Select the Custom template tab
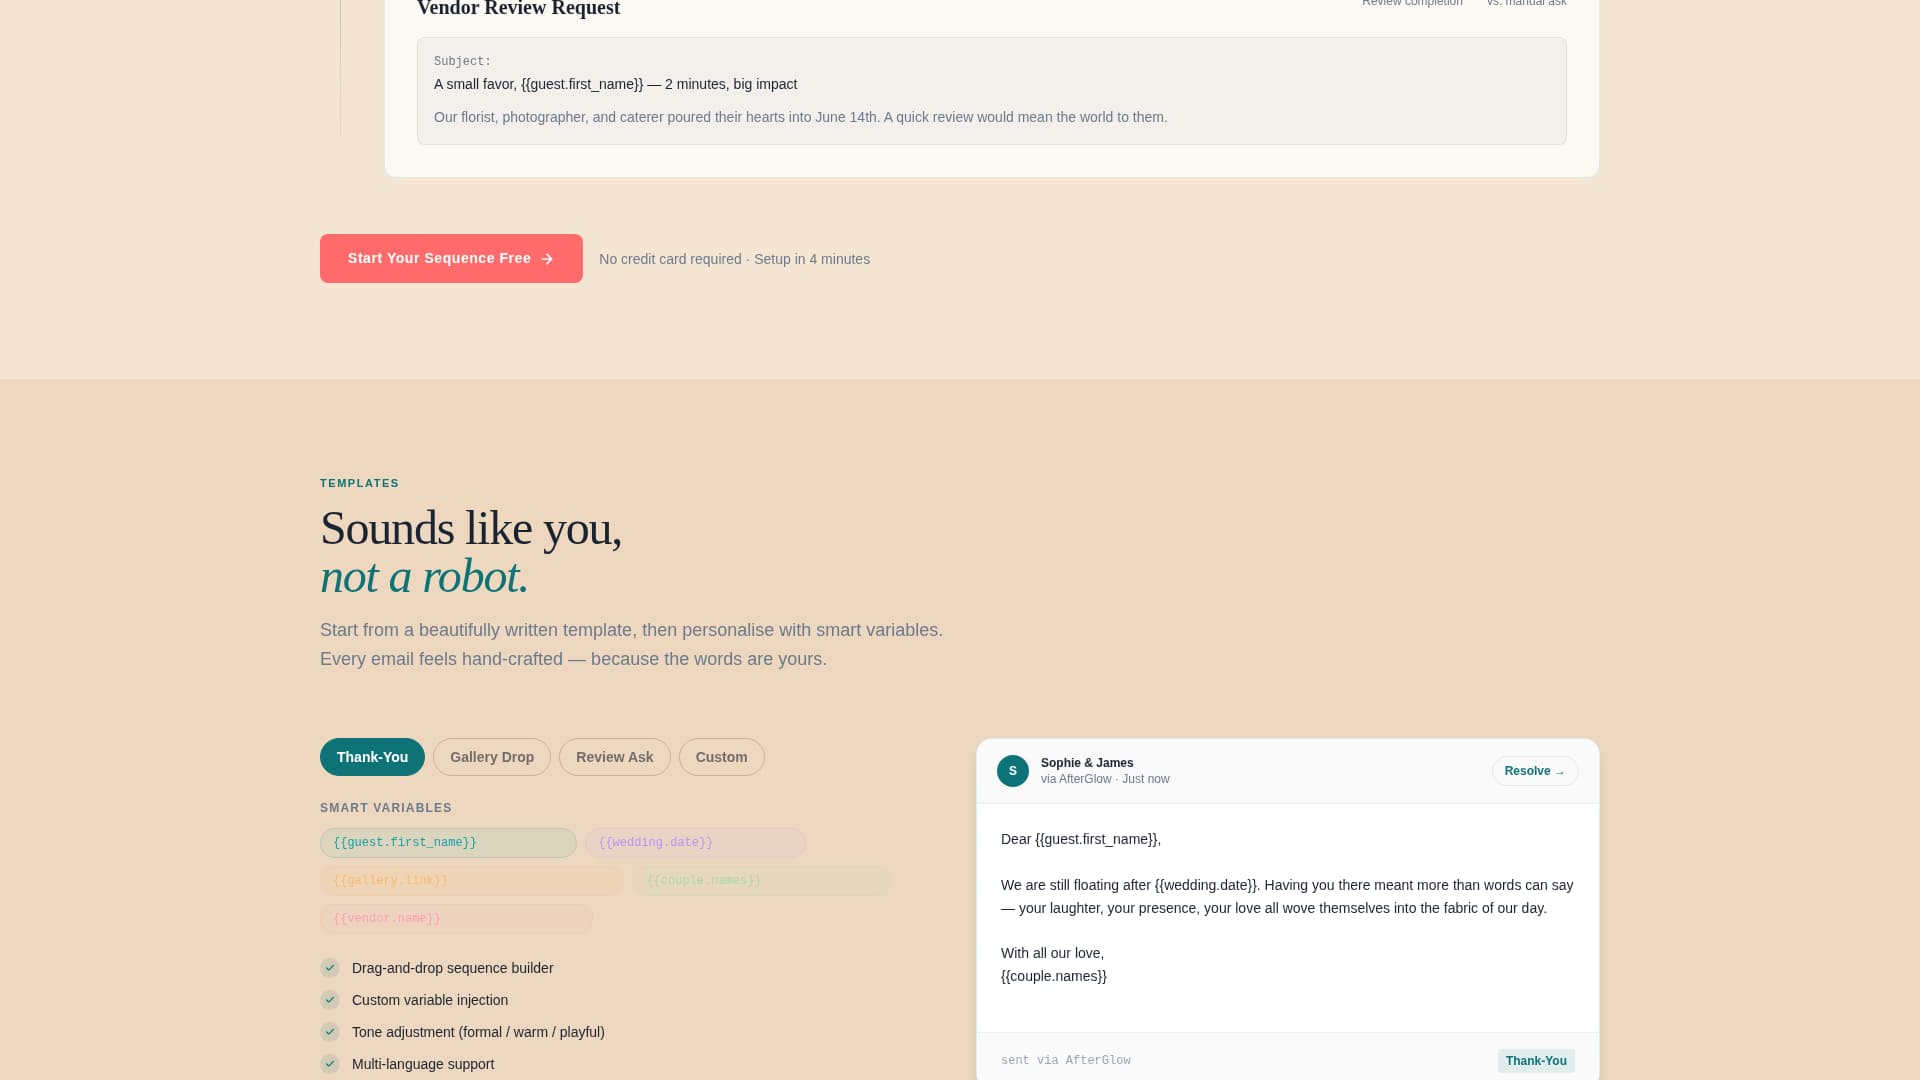 pyautogui.click(x=721, y=757)
